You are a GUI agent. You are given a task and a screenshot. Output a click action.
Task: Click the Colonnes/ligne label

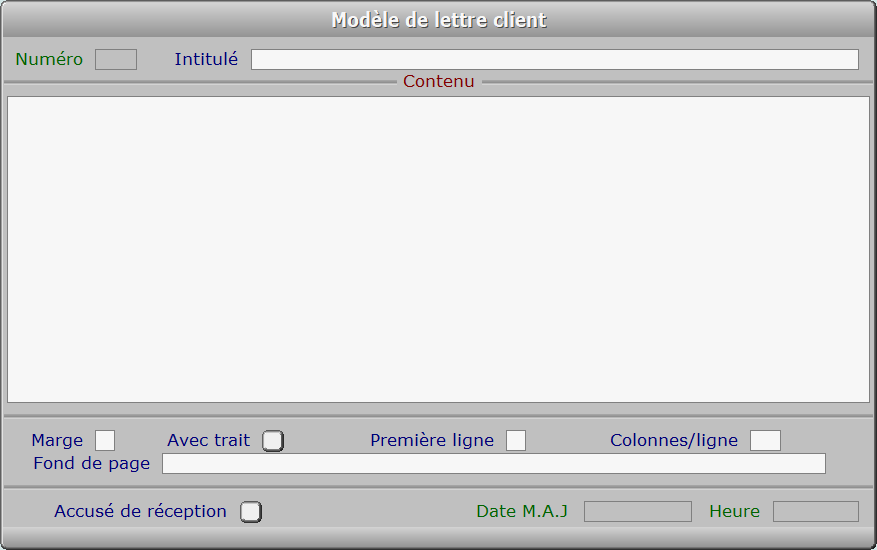click(x=674, y=440)
